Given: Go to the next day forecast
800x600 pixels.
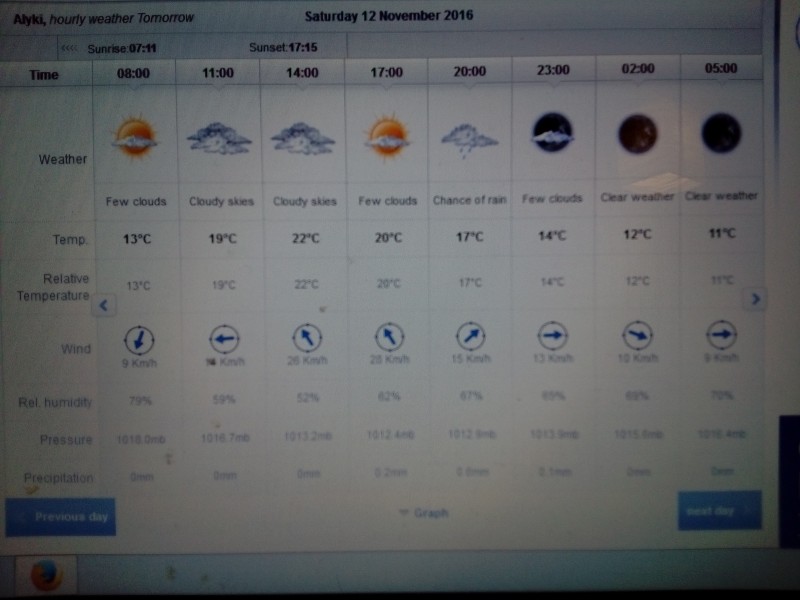Looking at the screenshot, I should [719, 510].
